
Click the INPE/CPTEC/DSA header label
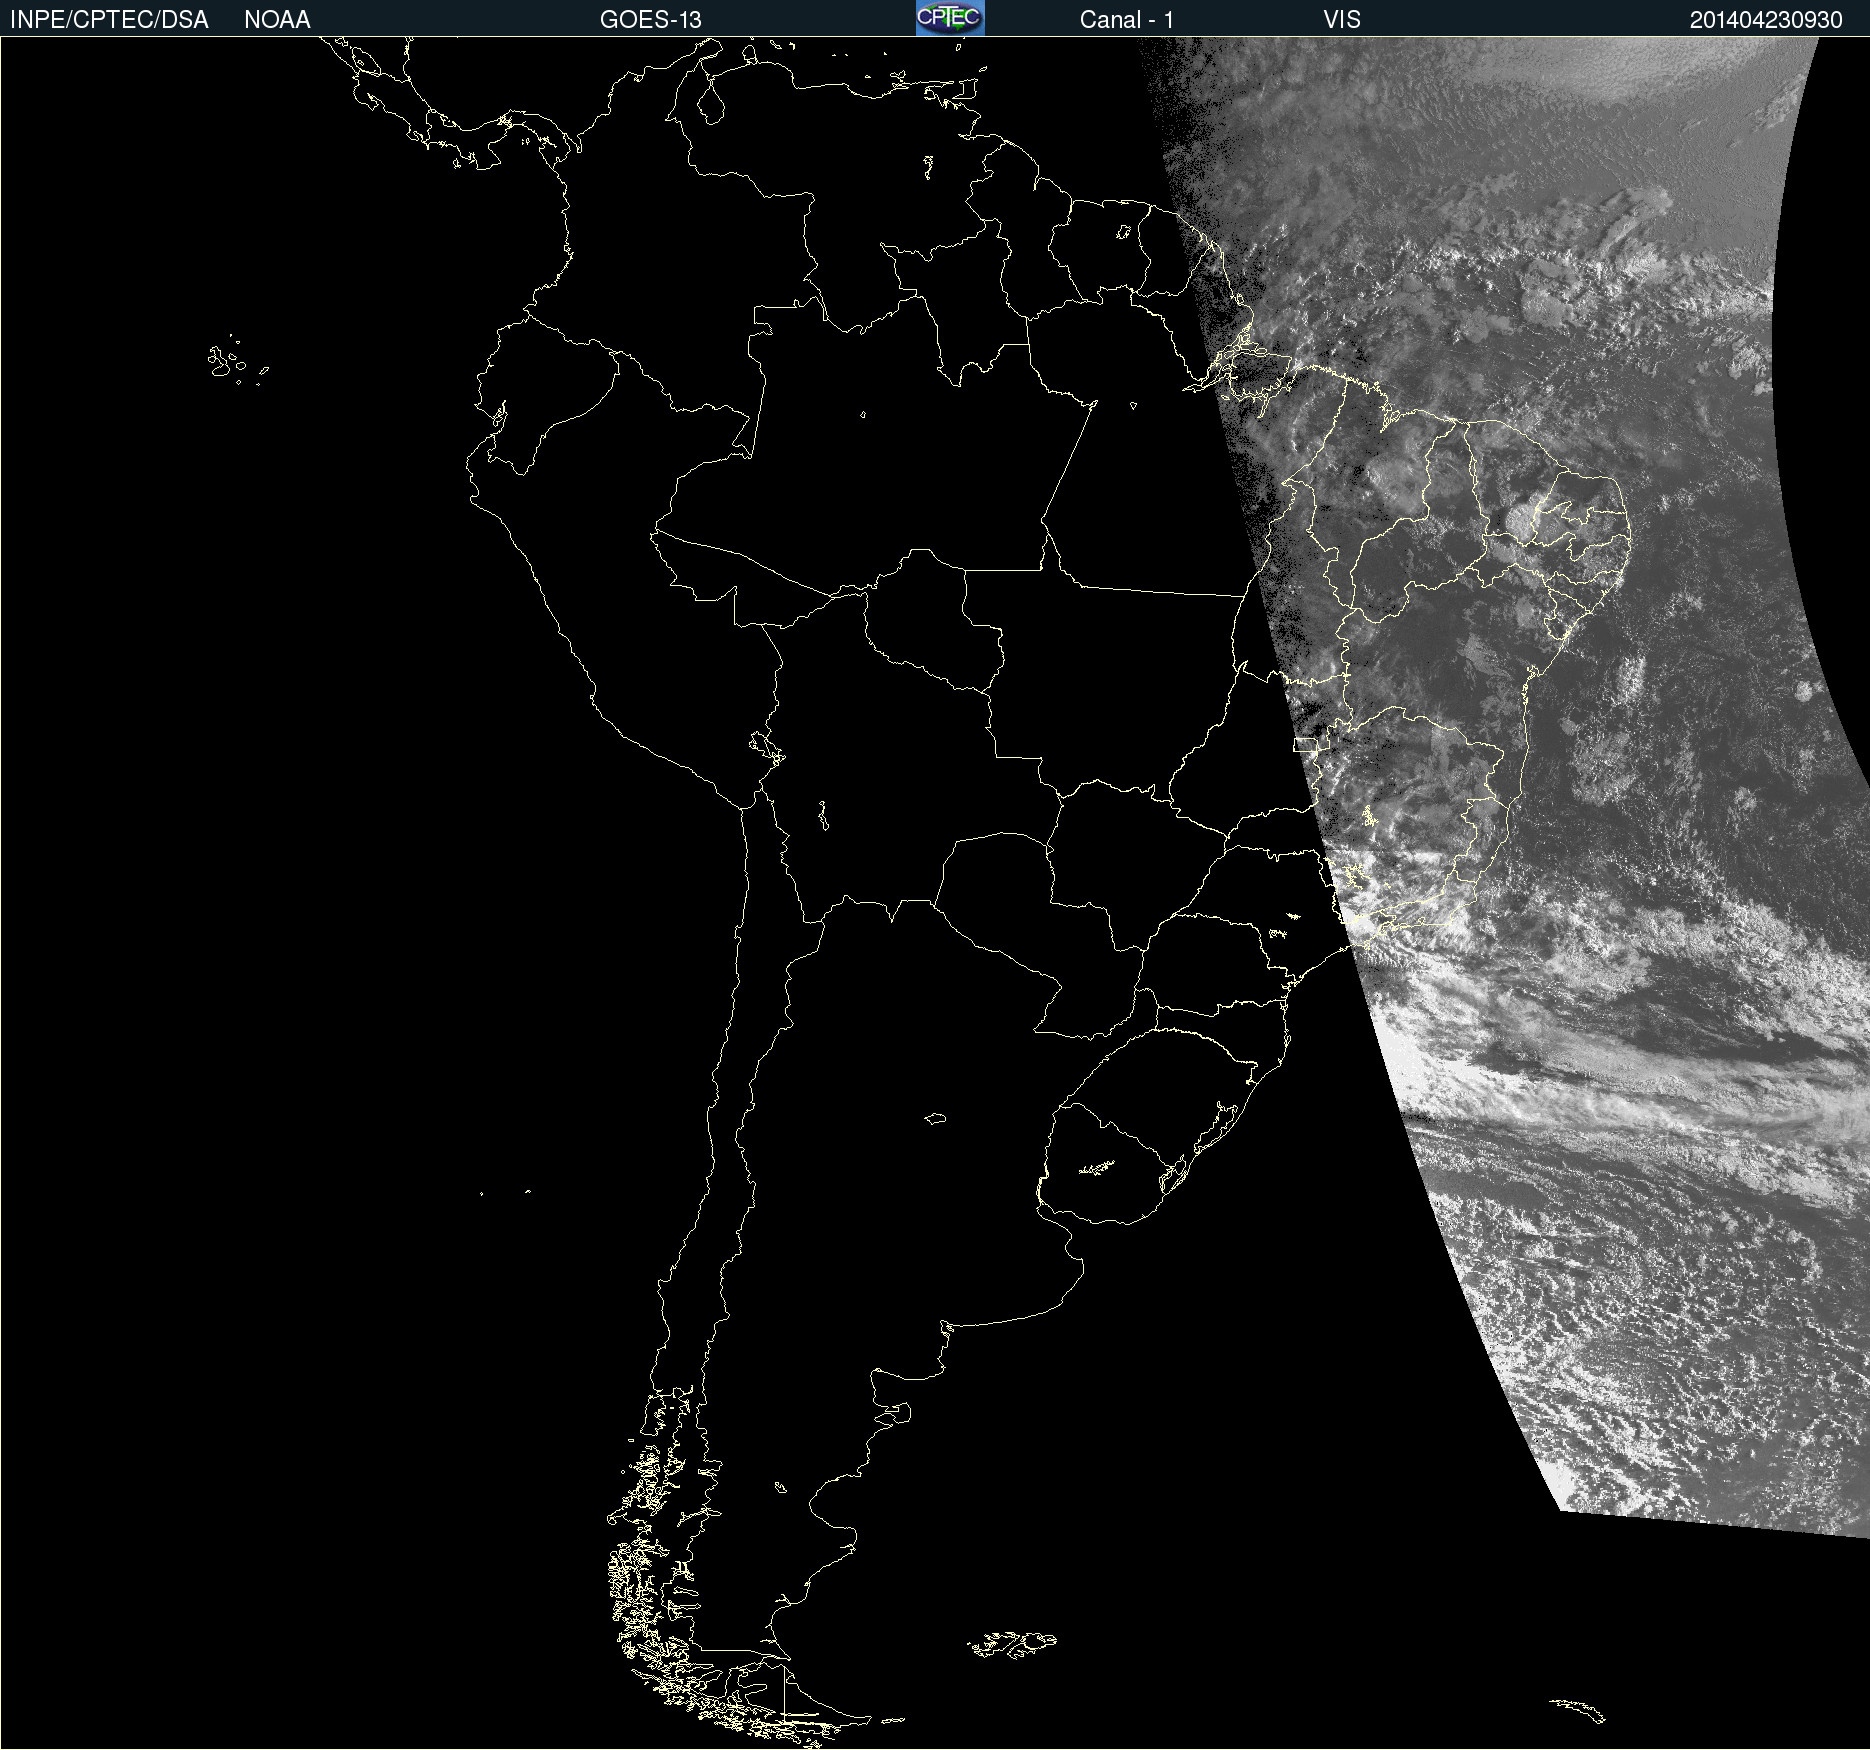tap(109, 20)
